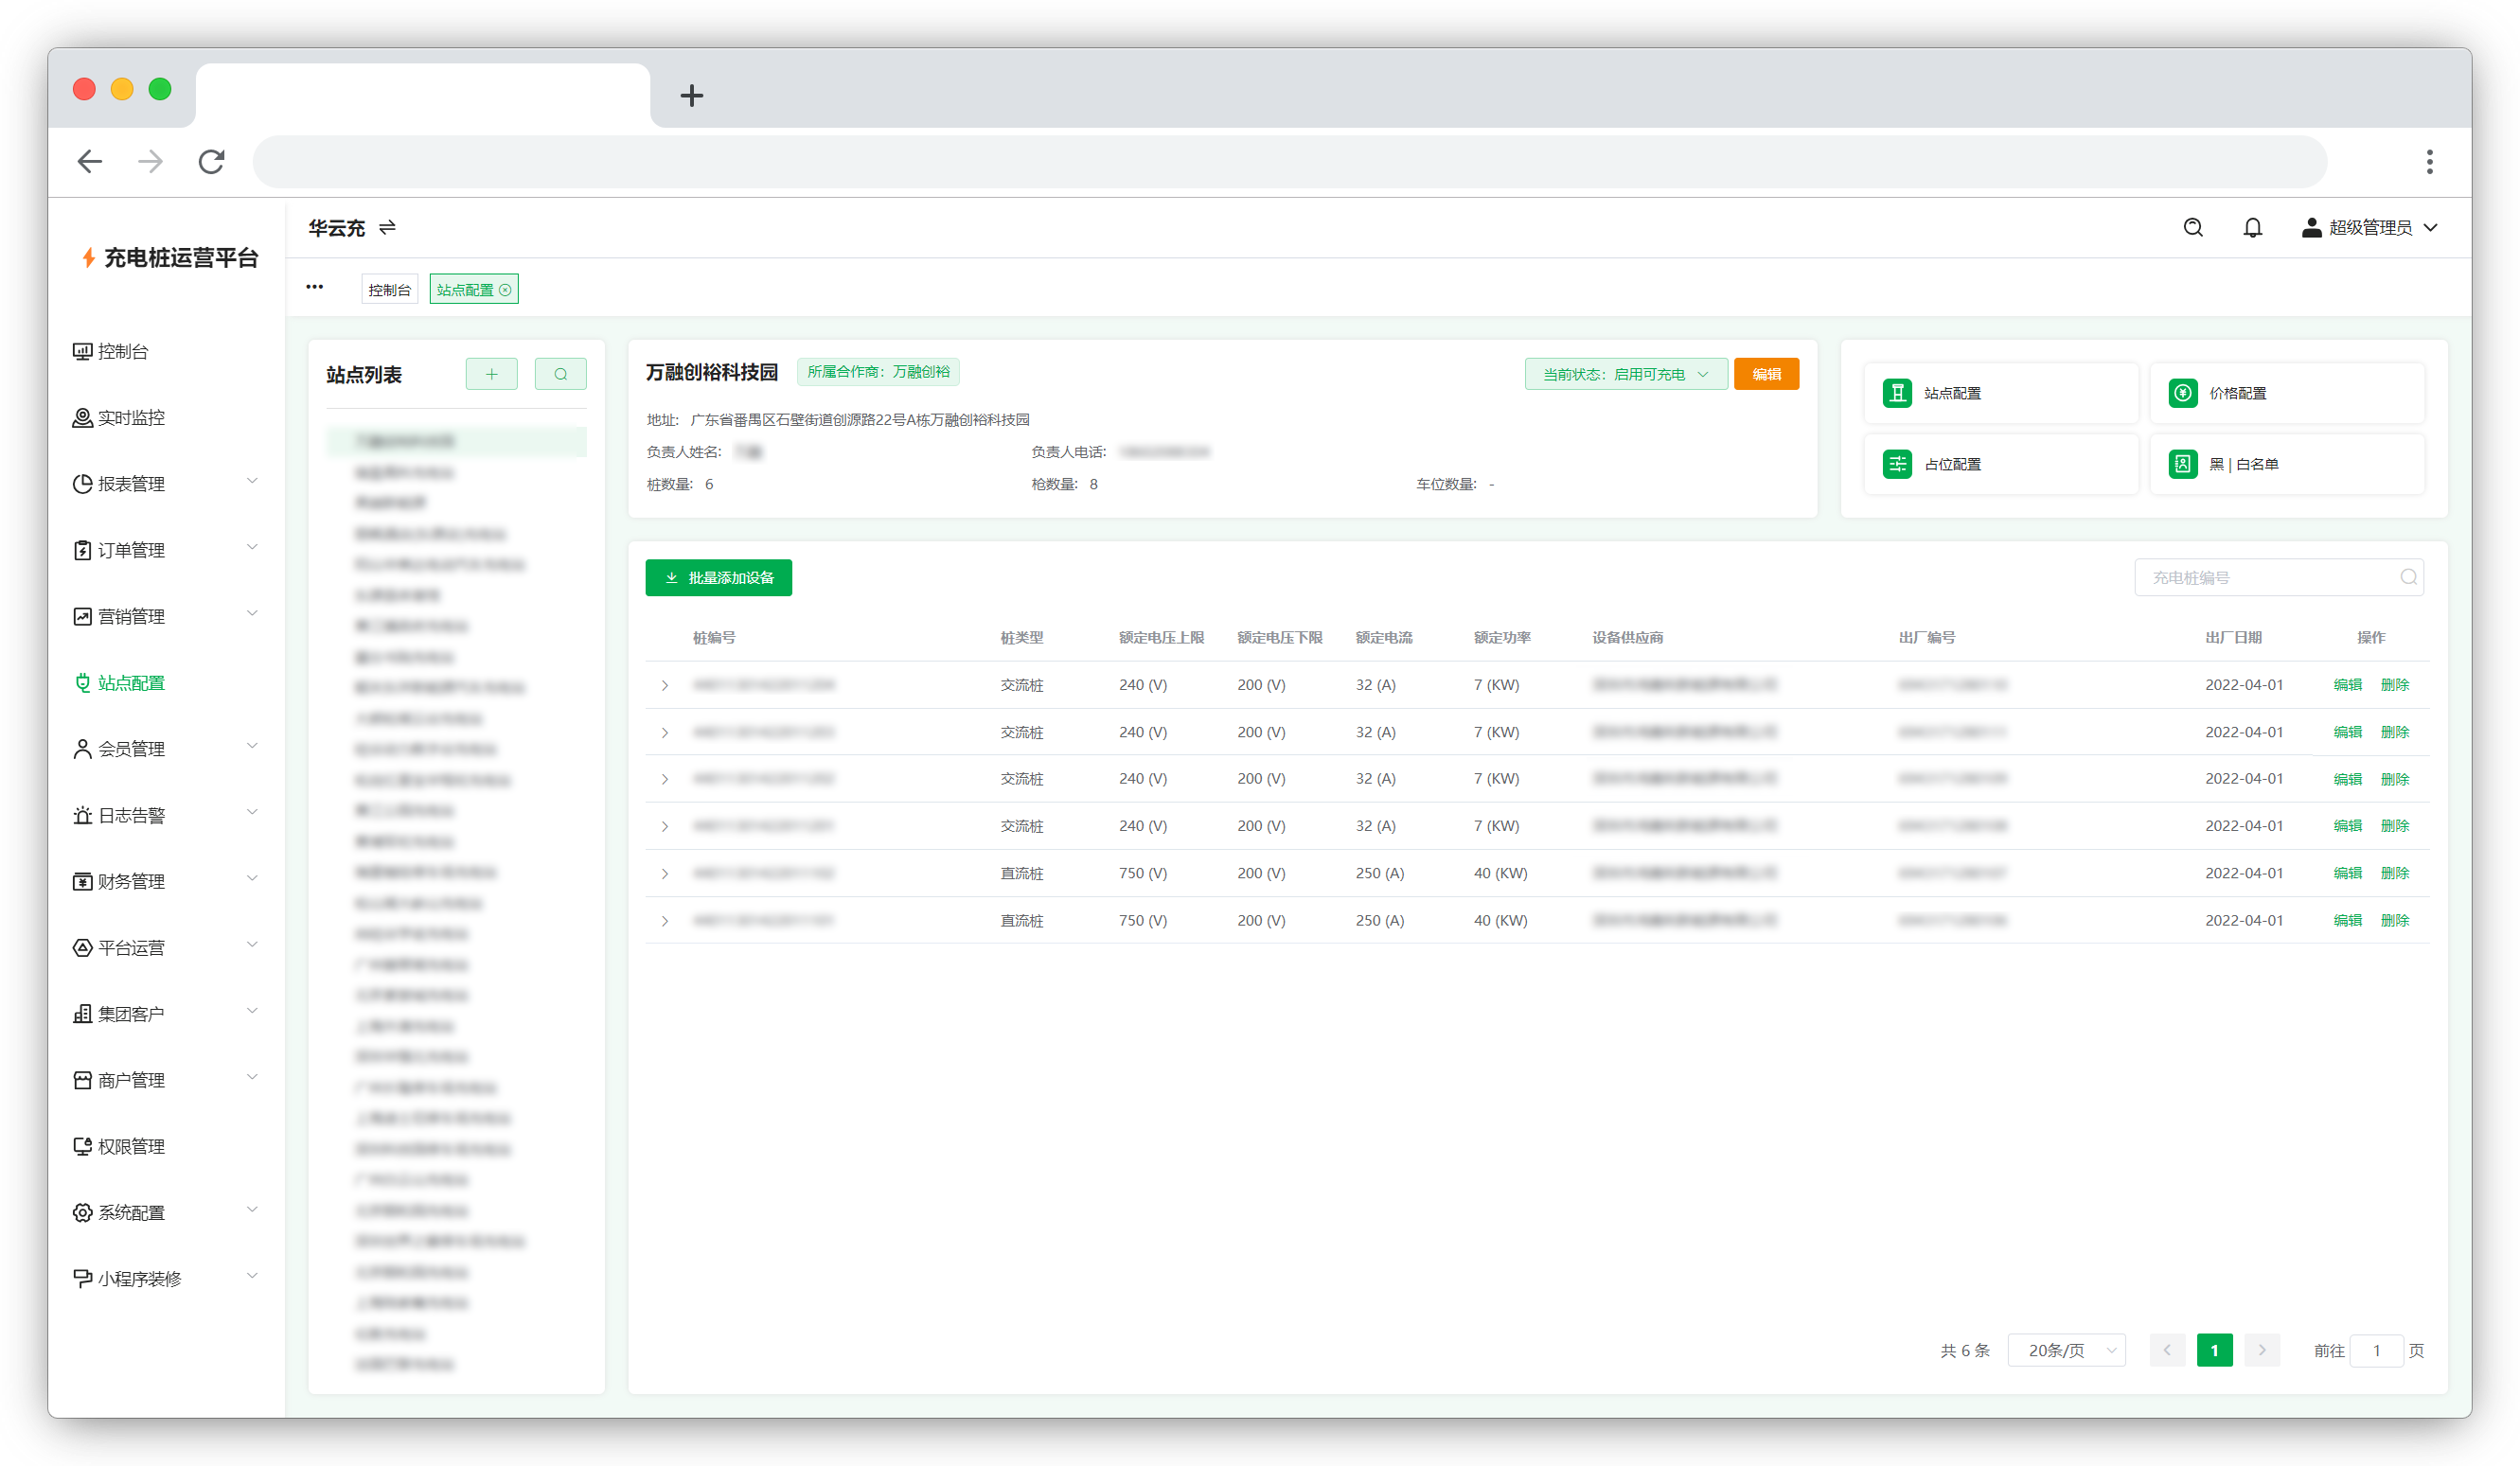The image size is (2520, 1466).
Task: Open the 黑|白名单 card icon
Action: point(2182,464)
